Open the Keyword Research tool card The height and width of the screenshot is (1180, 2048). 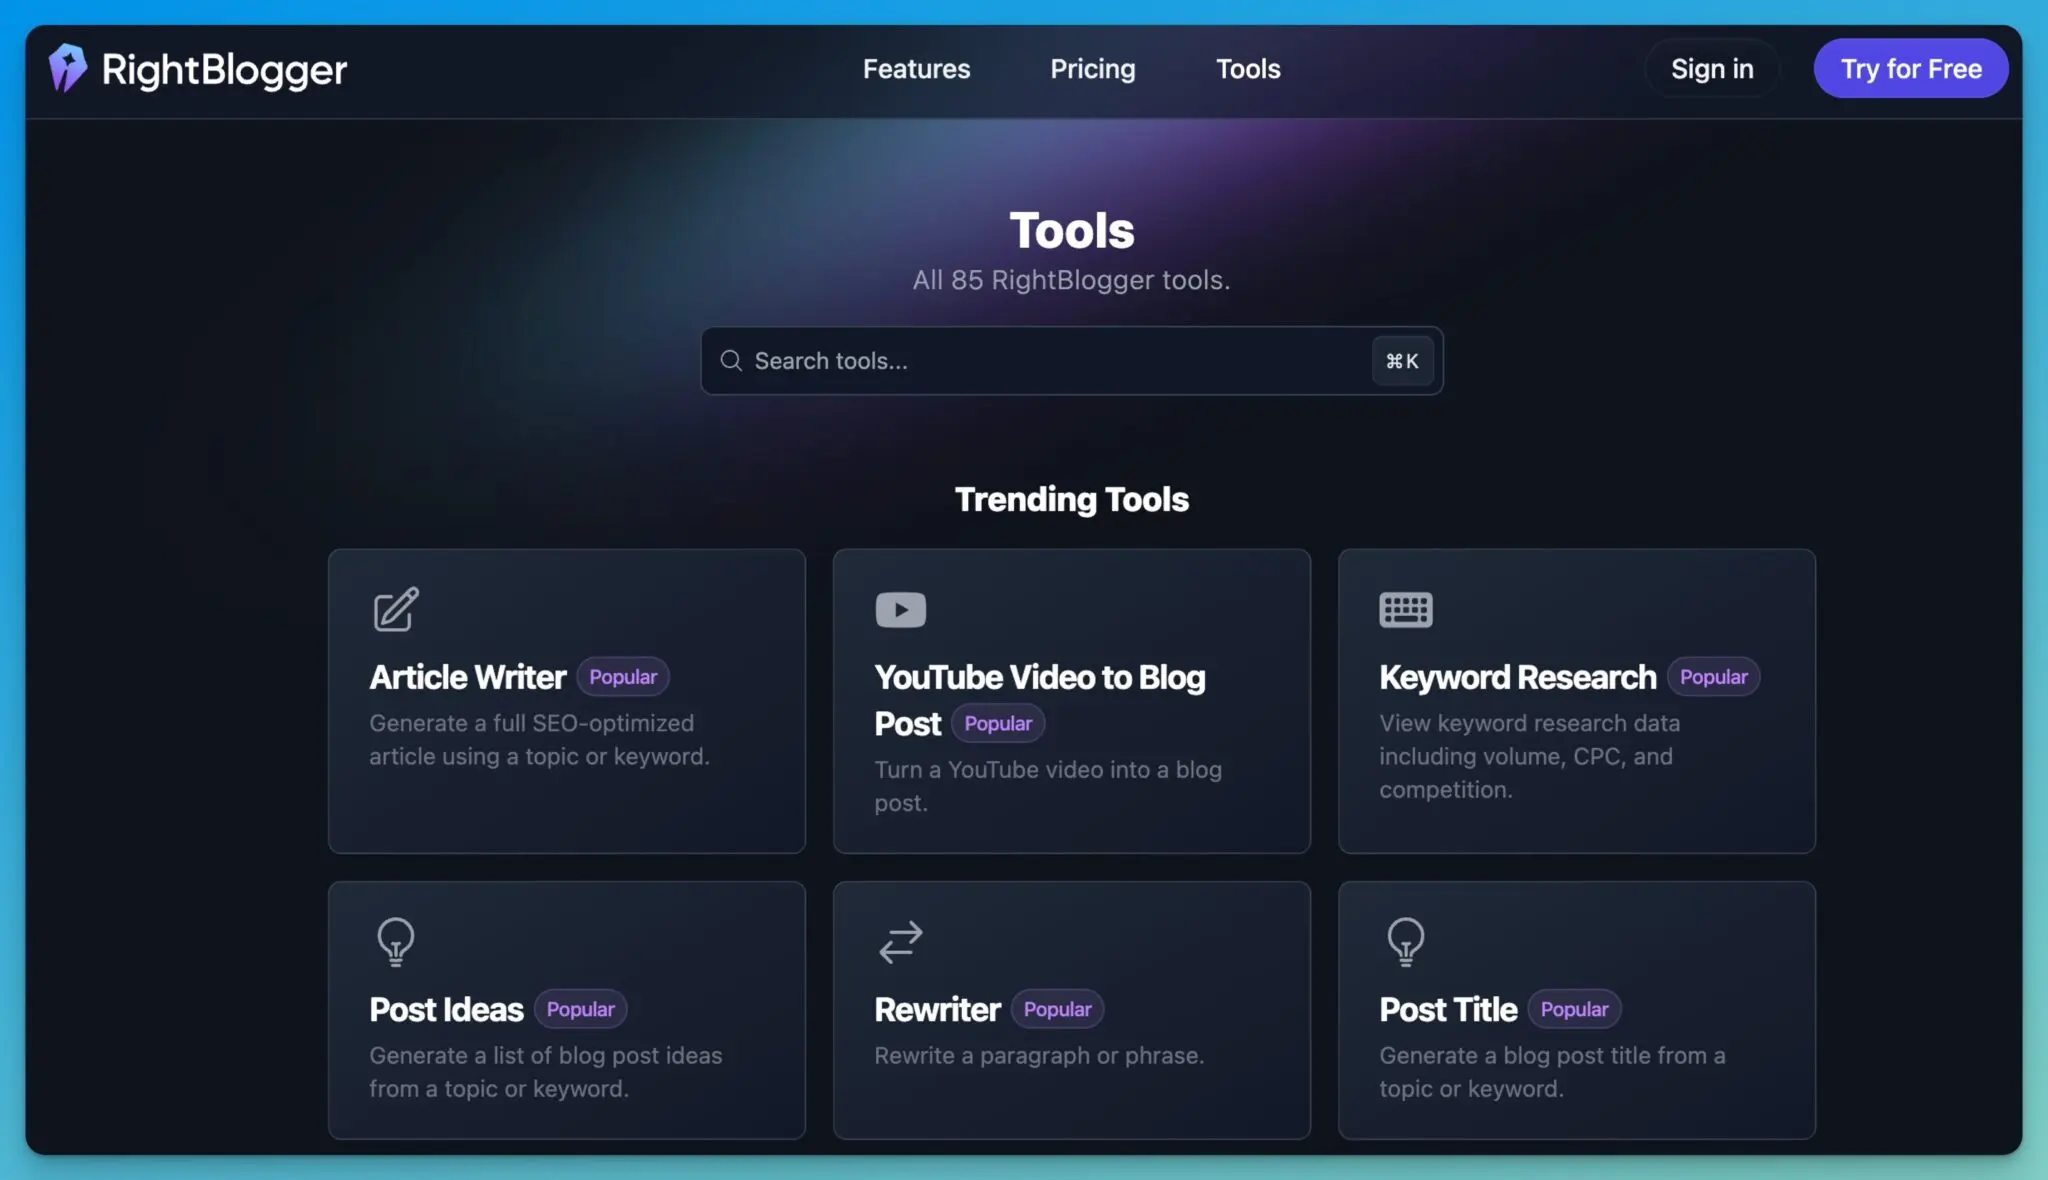click(1575, 700)
